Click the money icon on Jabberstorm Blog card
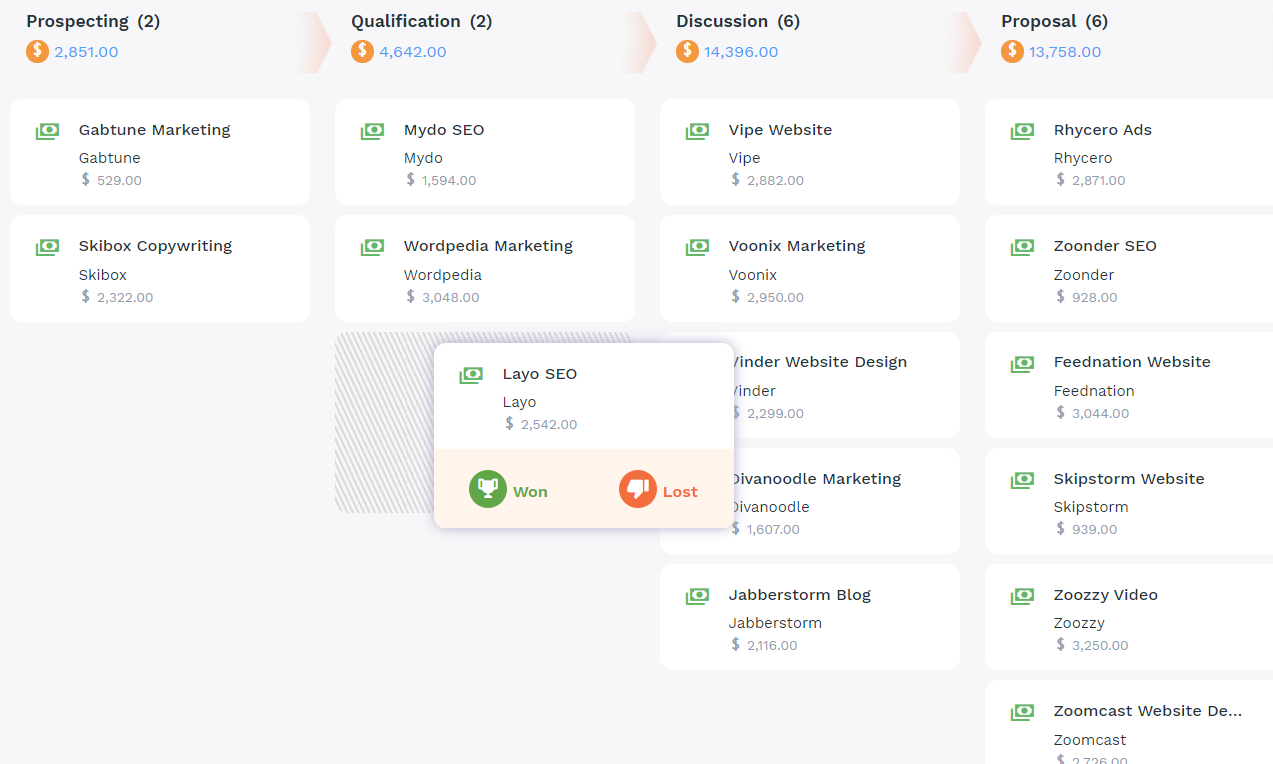 [x=697, y=596]
